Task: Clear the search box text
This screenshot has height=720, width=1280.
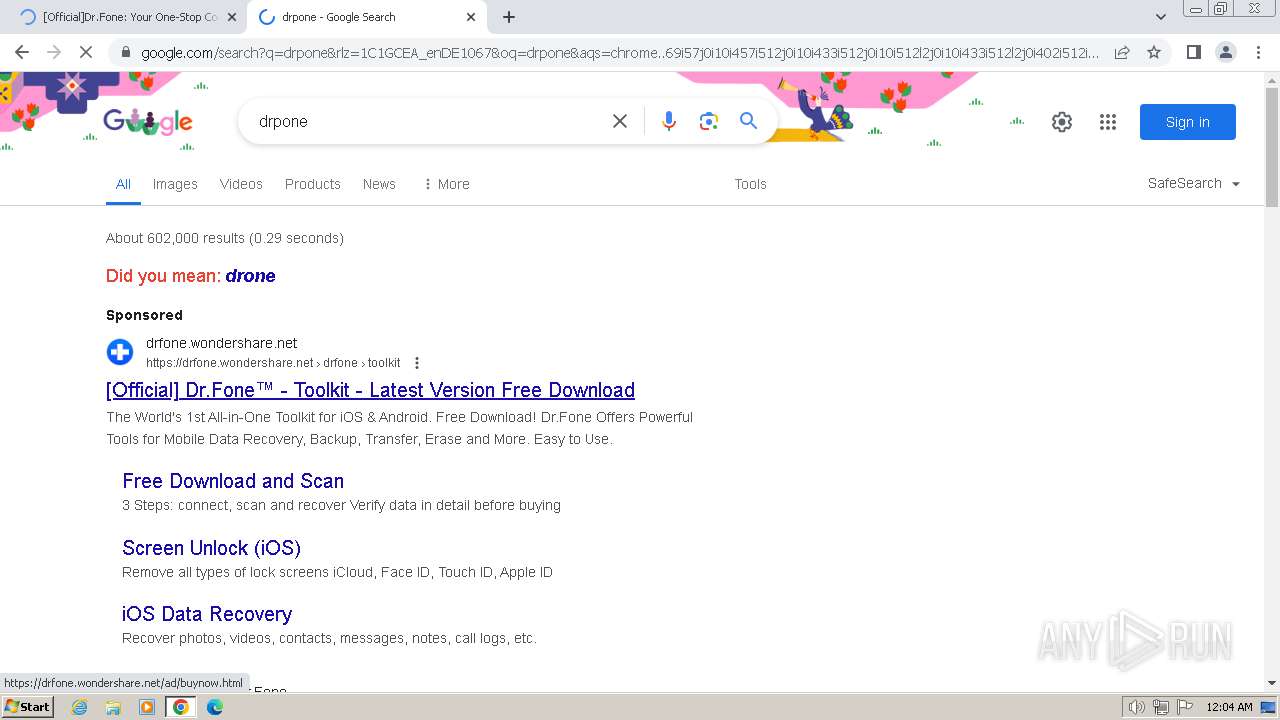Action: pyautogui.click(x=620, y=121)
